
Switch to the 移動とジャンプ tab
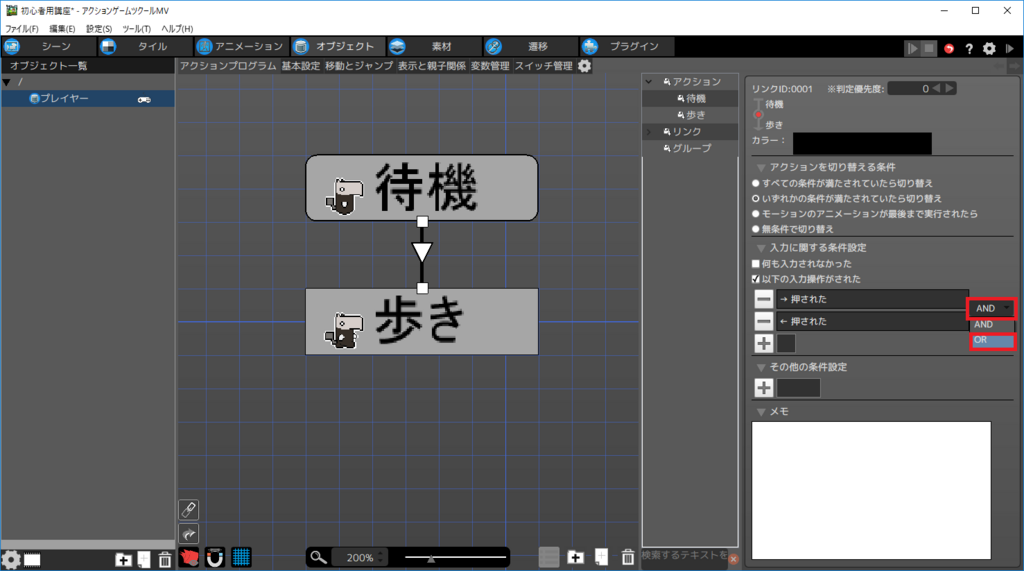(x=359, y=66)
